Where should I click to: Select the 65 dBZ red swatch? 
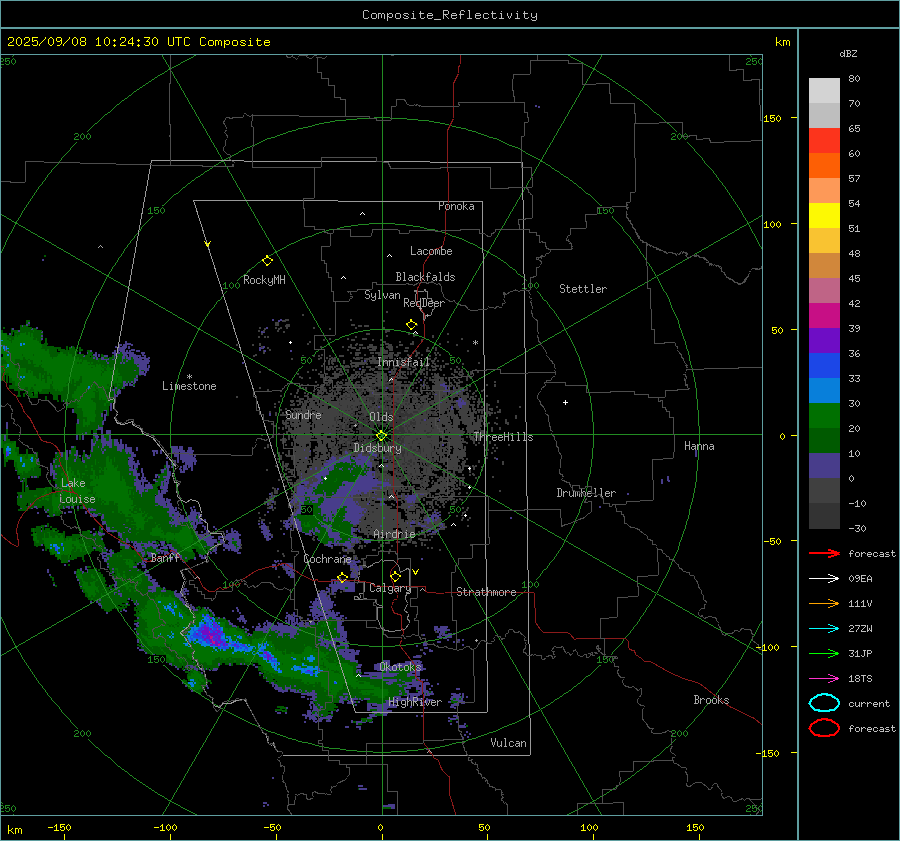pos(824,141)
